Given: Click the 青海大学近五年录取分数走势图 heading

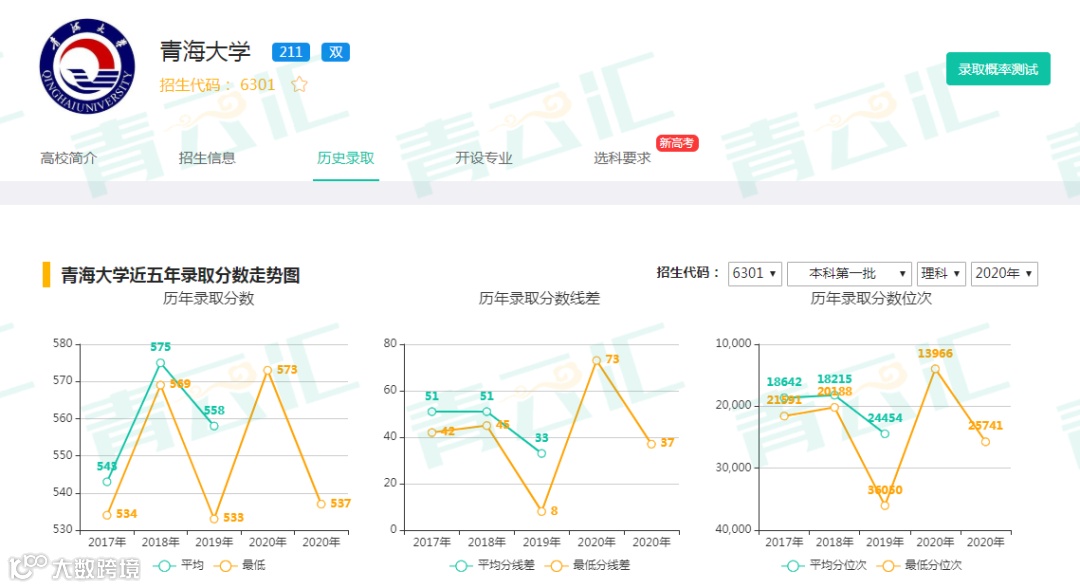Looking at the screenshot, I should click(x=180, y=275).
